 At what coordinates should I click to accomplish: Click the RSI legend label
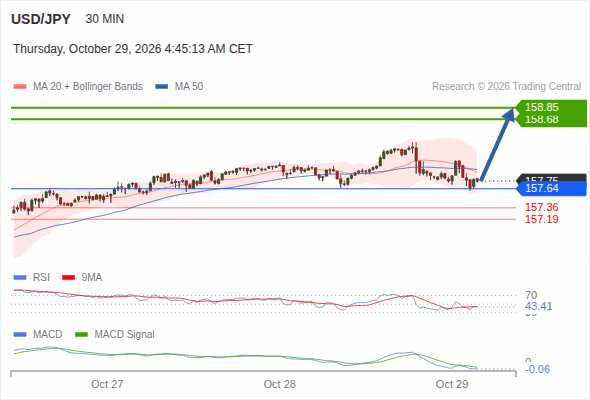point(41,277)
